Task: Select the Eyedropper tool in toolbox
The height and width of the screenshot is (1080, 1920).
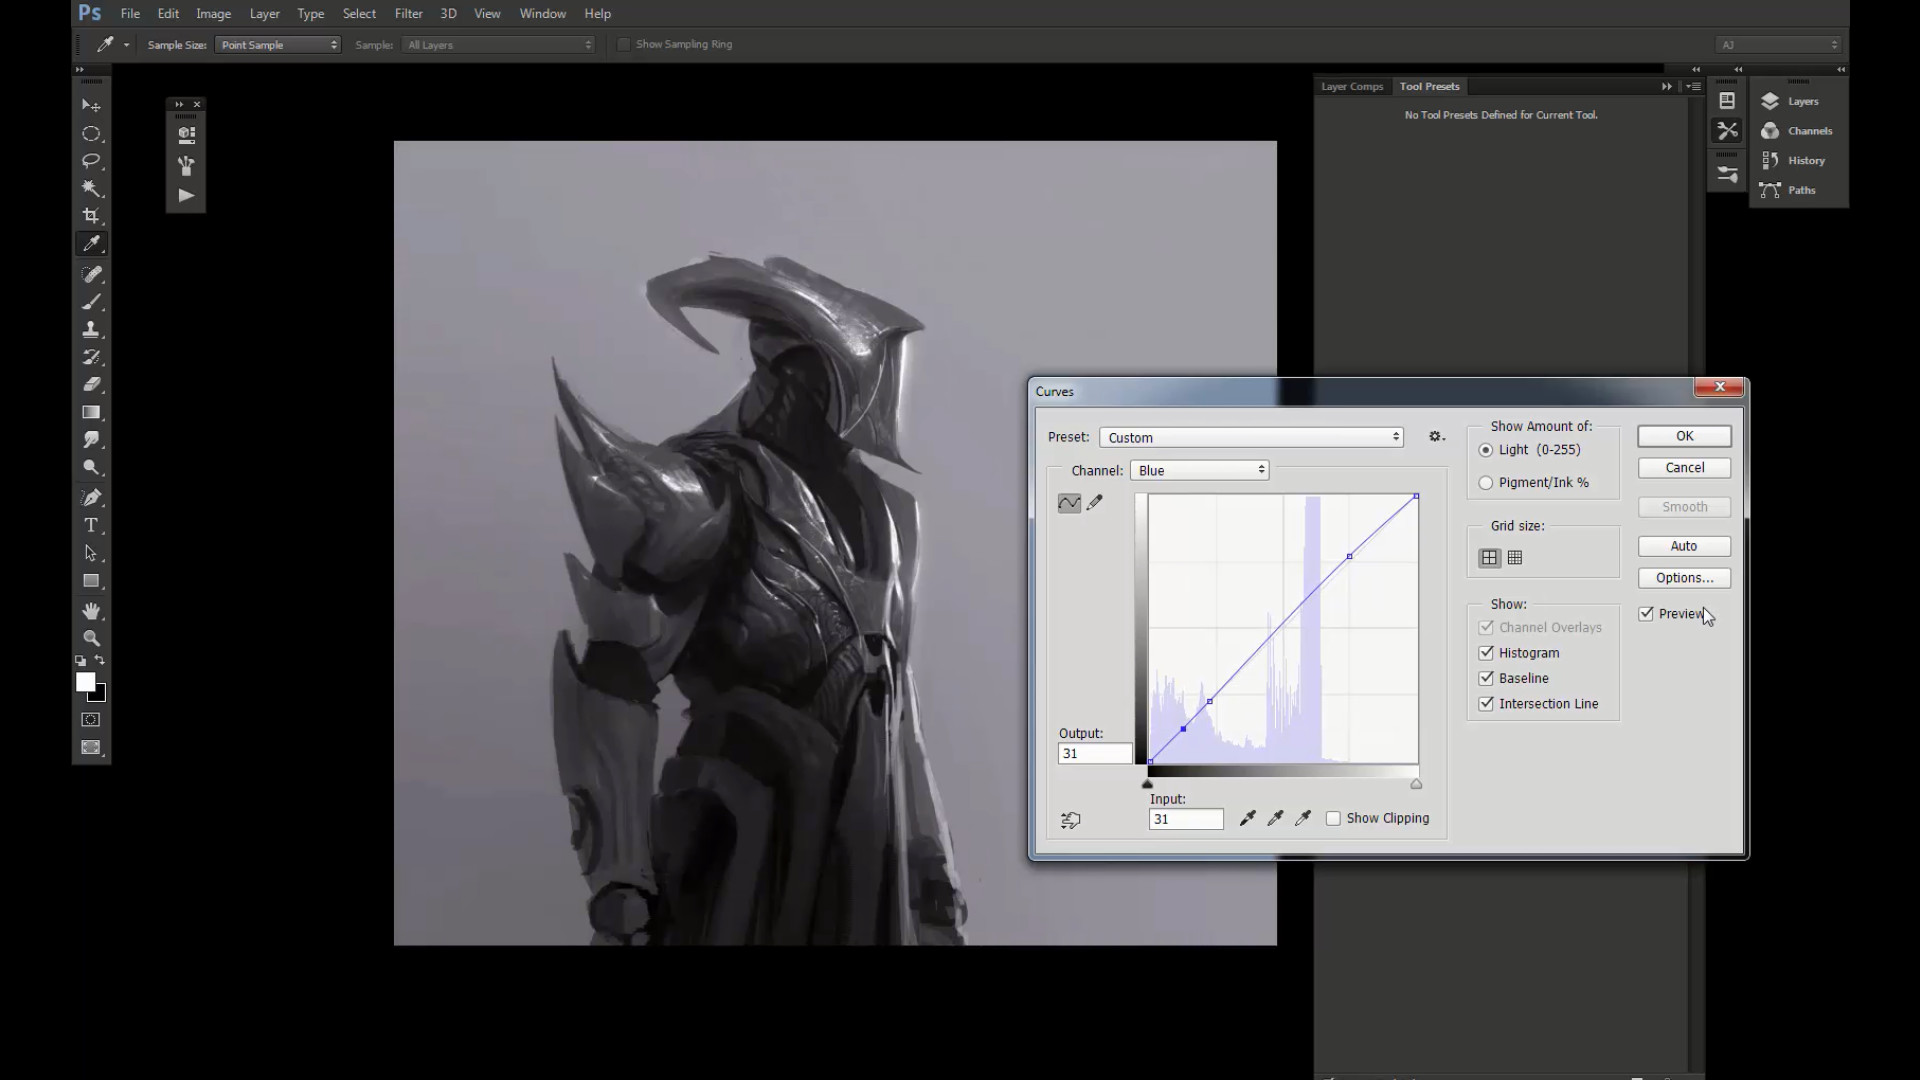Action: click(91, 243)
